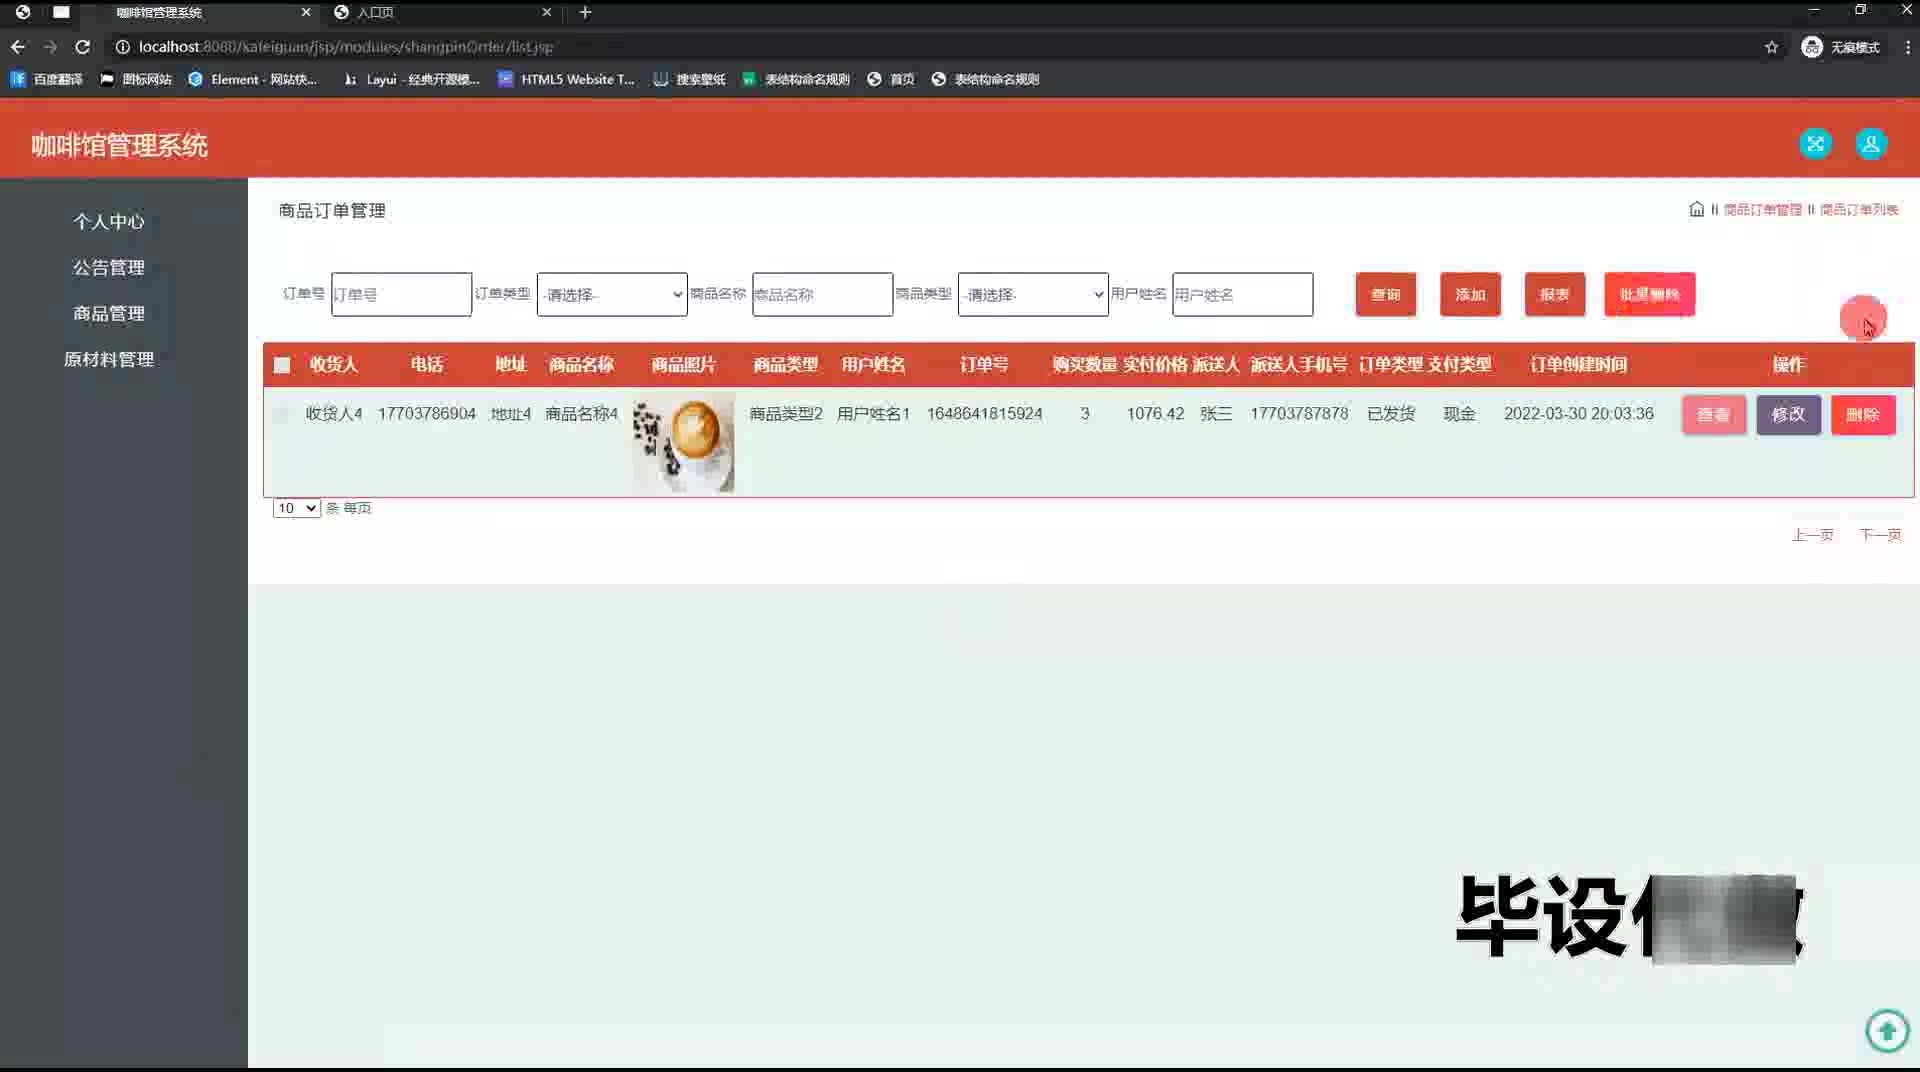
Task: Open the 百度翻译 bookmark
Action: click(47, 79)
